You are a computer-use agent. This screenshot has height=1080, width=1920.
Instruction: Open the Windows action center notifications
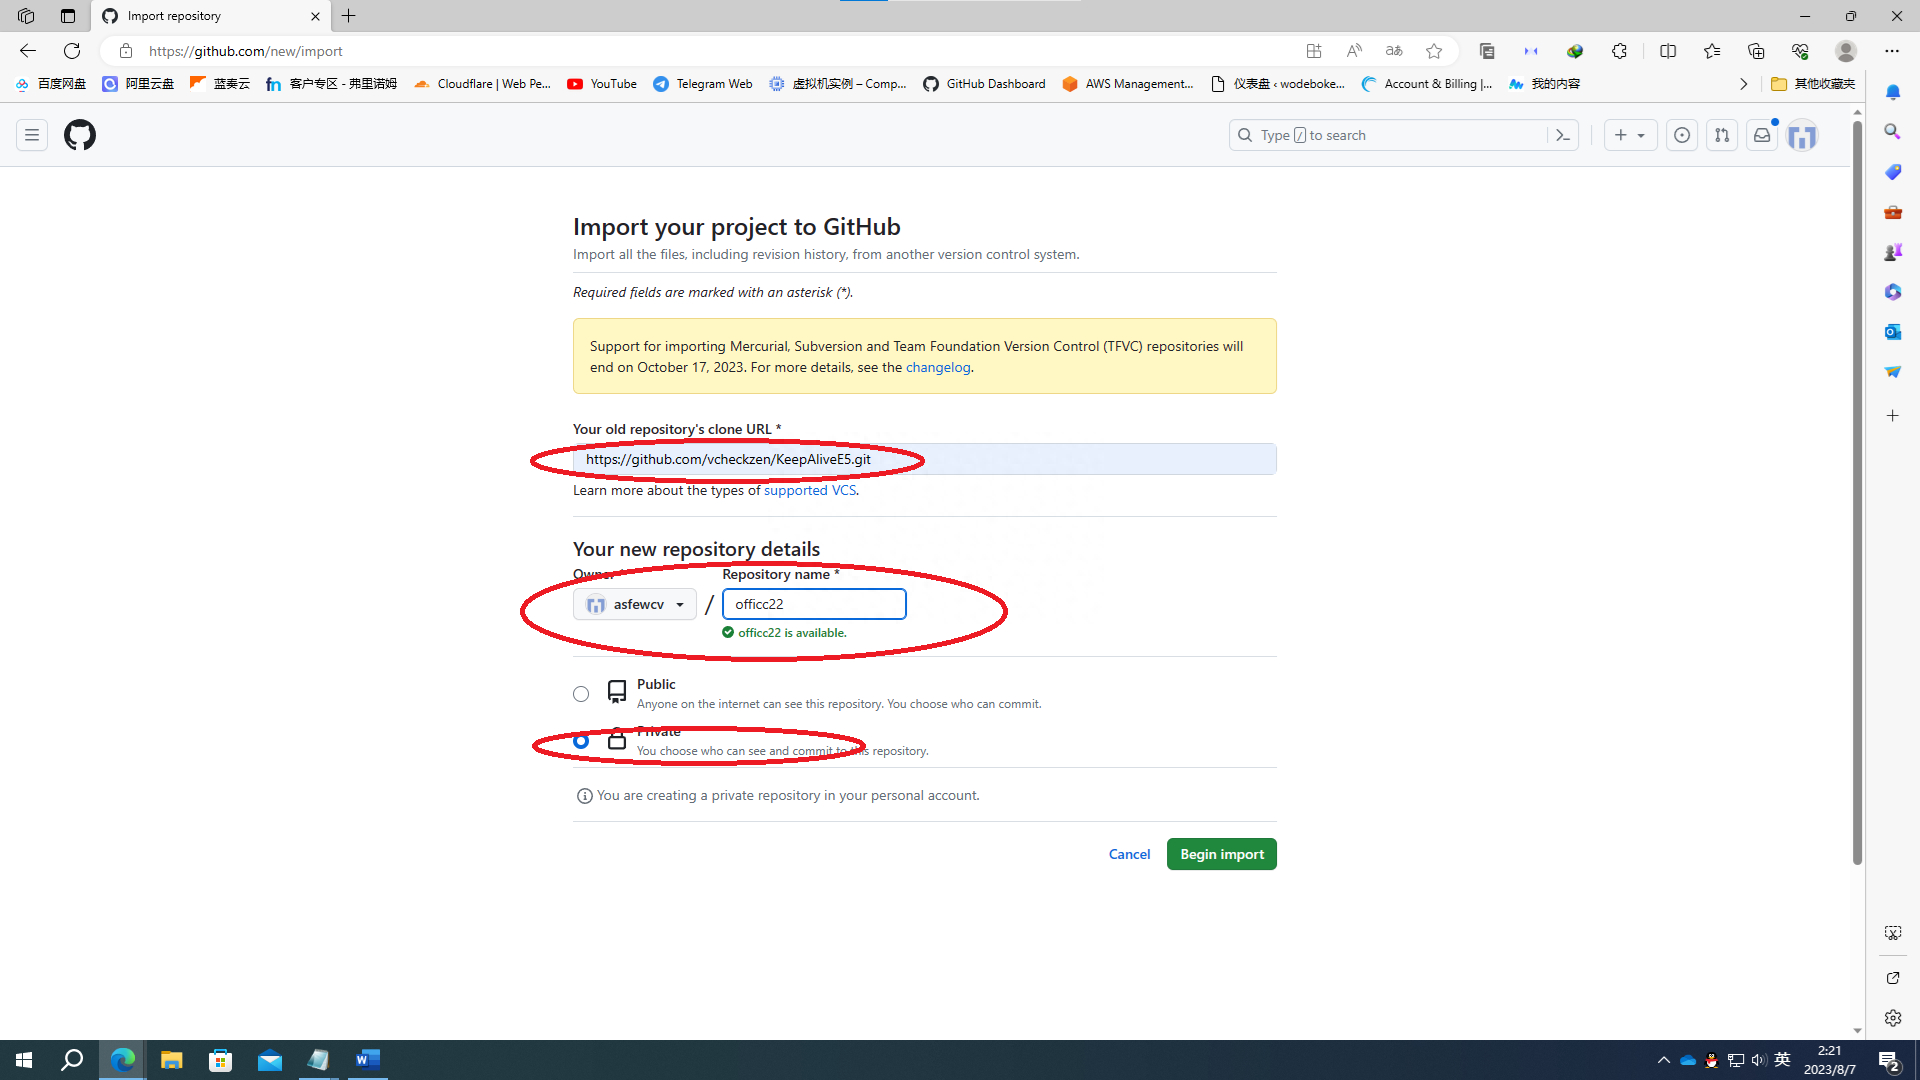pos(1890,1060)
